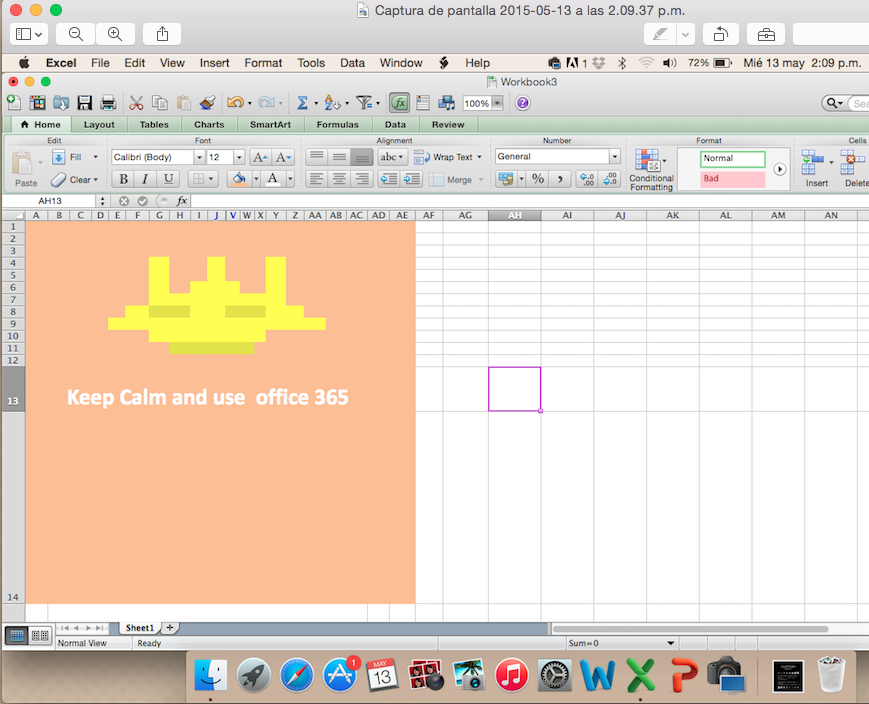Screen dimensions: 869x704
Task: Click the Fill down icon
Action: 58,157
